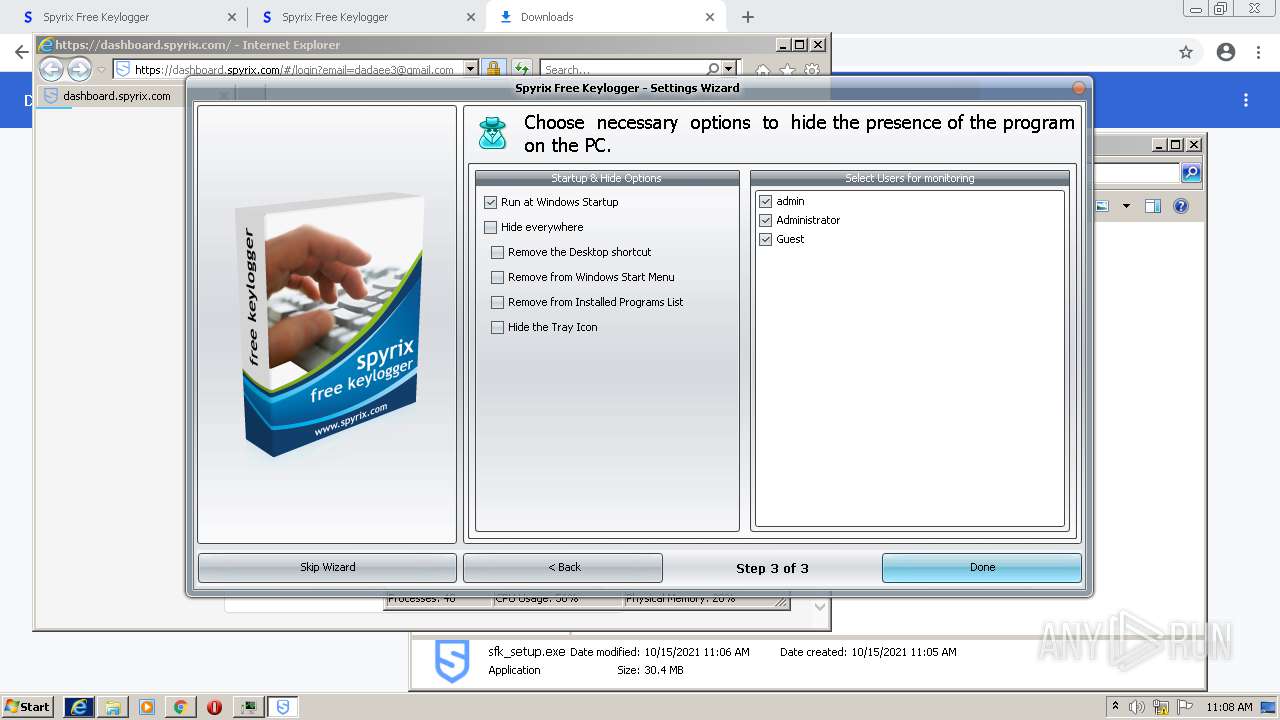Screen dimensions: 1280x720
Task: Click the Action Center flag tray icon
Action: tap(1185, 707)
